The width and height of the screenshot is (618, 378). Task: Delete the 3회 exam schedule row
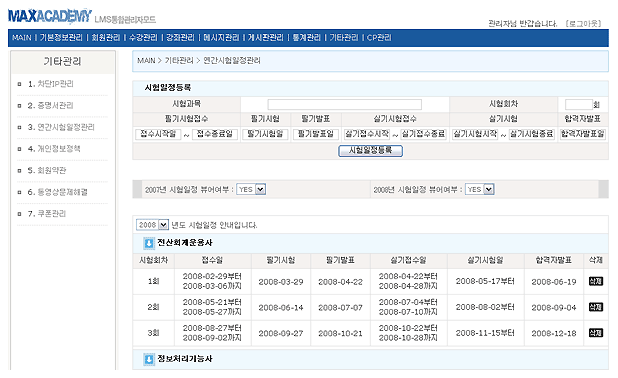[x=596, y=333]
